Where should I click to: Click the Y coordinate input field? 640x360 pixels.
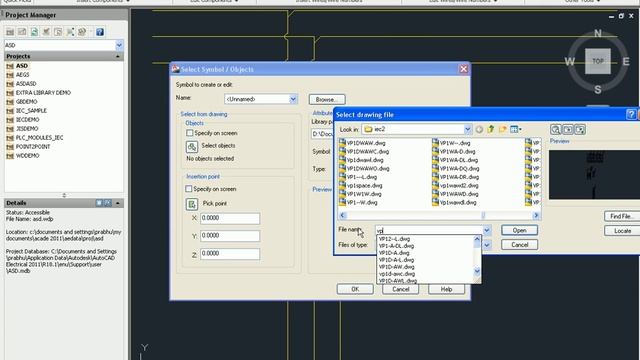tap(230, 236)
